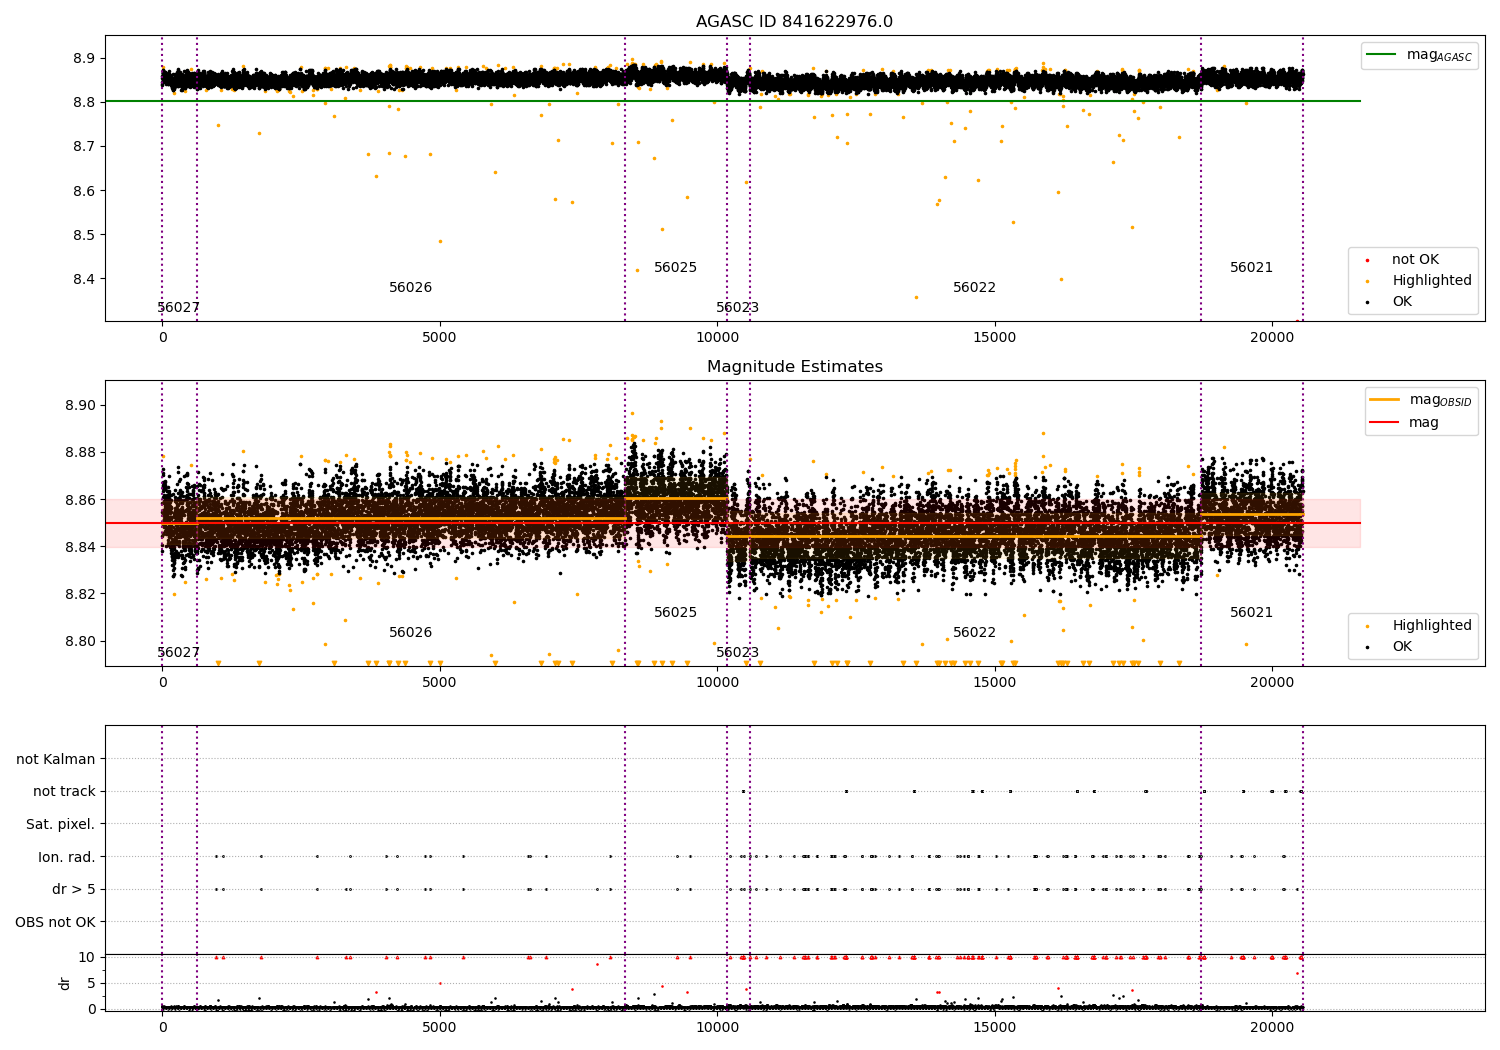
Task: Click "56027" annotation in Magnitude Estimates plot
Action: [178, 652]
